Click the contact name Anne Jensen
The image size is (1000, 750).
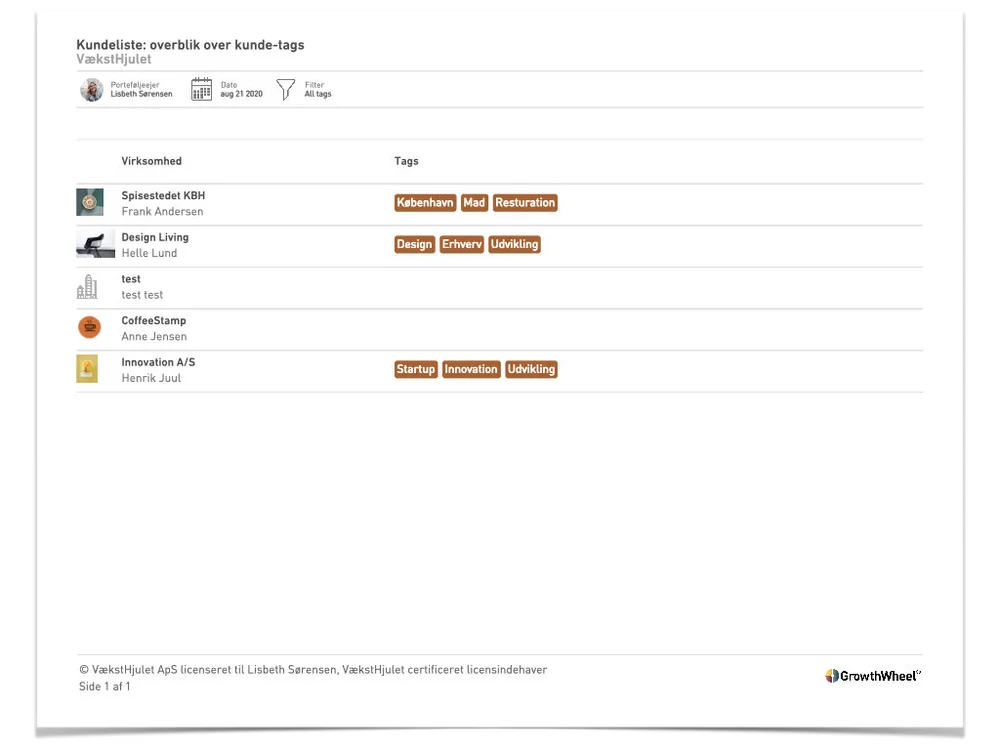(154, 336)
